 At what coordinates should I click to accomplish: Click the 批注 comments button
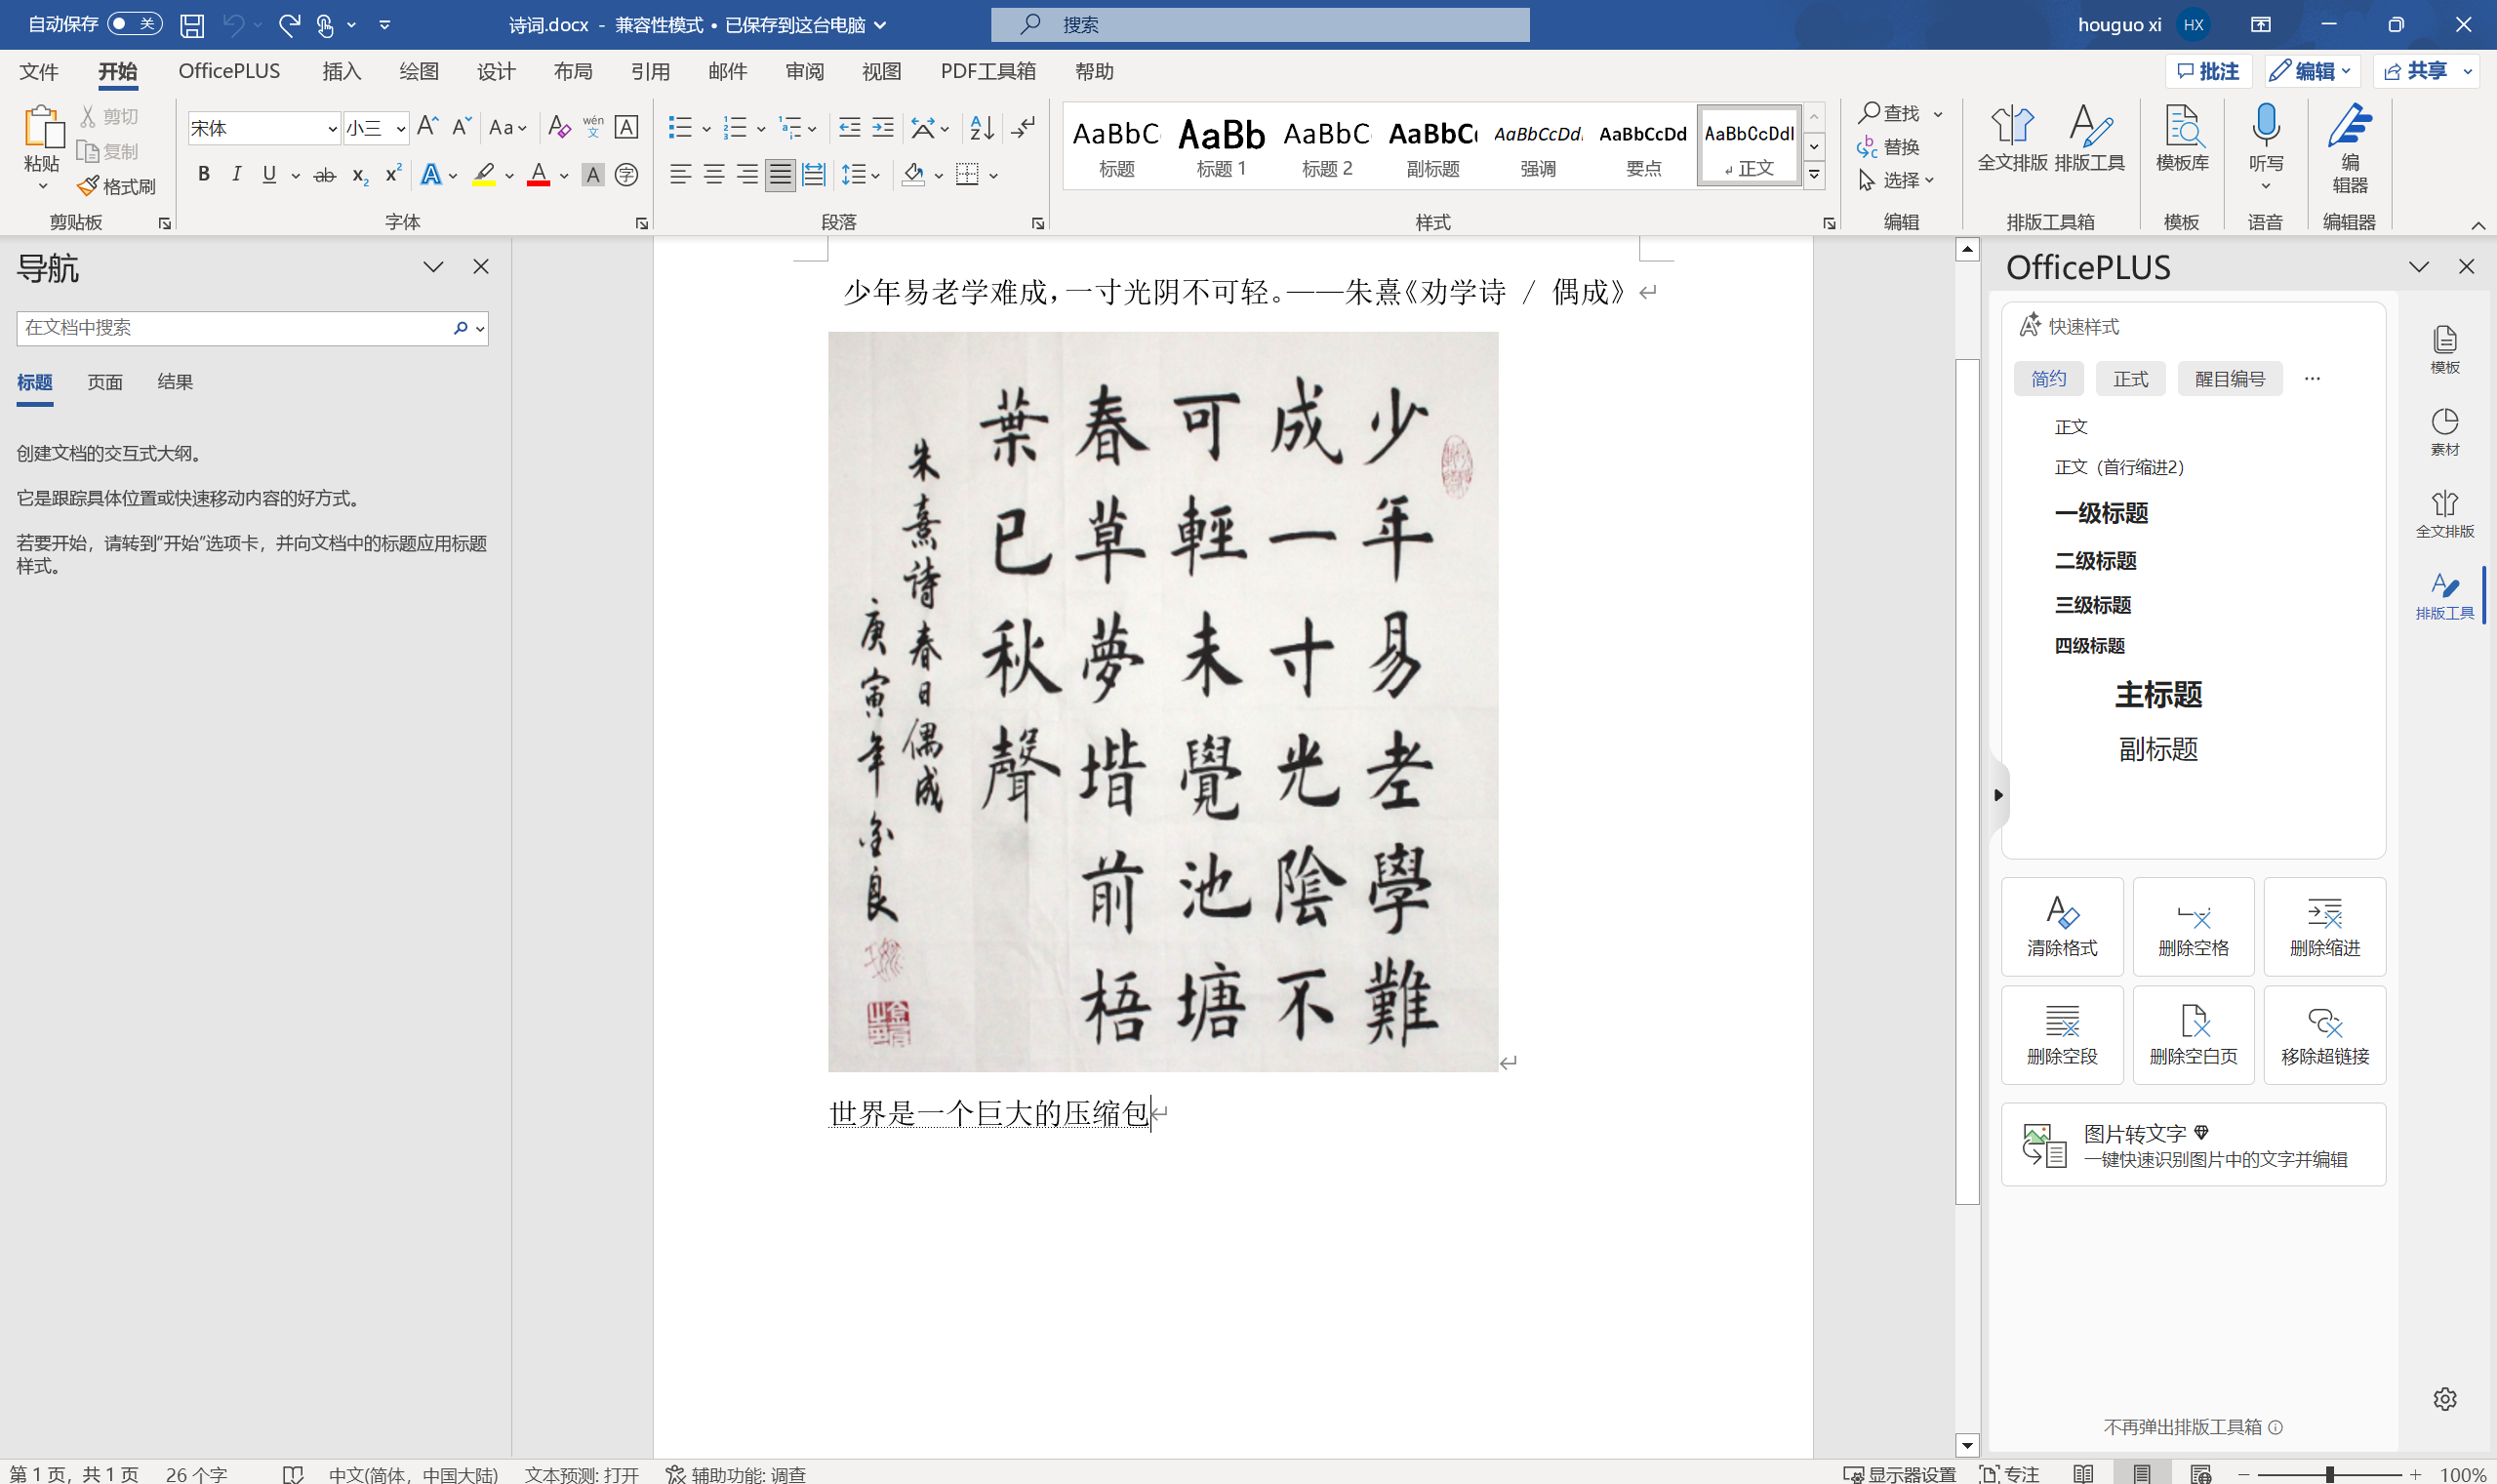click(2207, 71)
